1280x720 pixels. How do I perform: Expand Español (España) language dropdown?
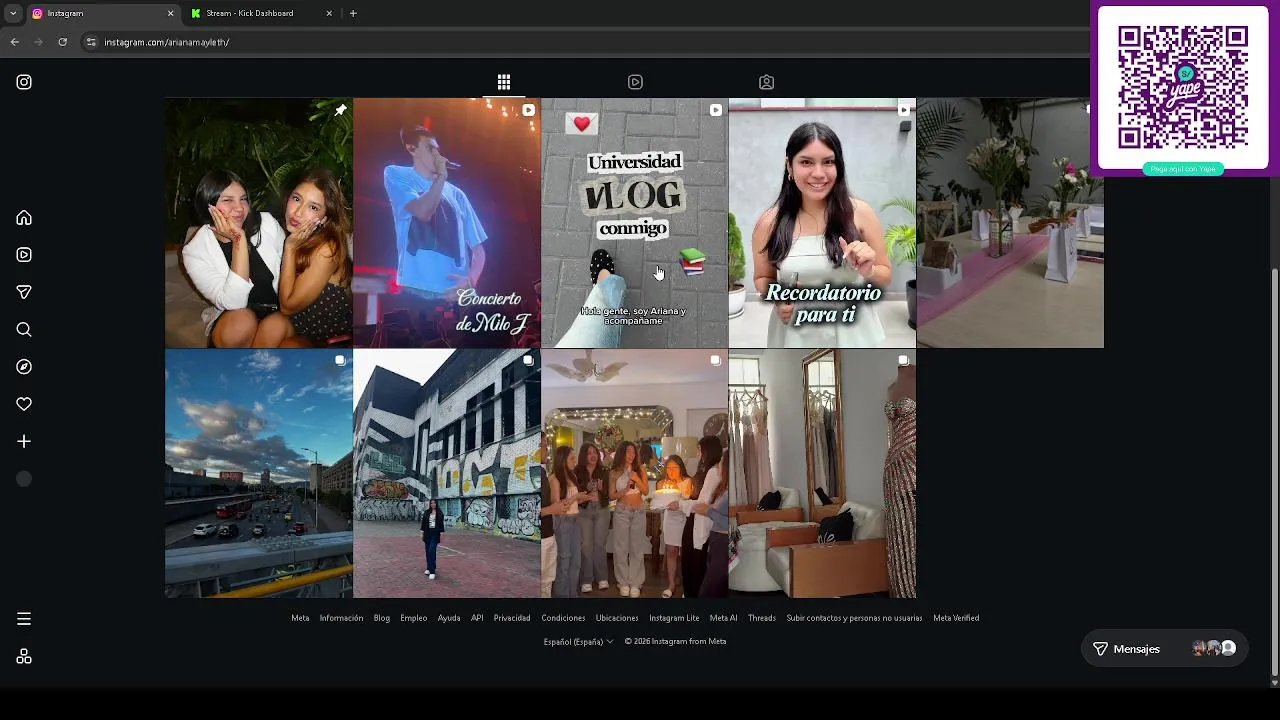click(578, 642)
